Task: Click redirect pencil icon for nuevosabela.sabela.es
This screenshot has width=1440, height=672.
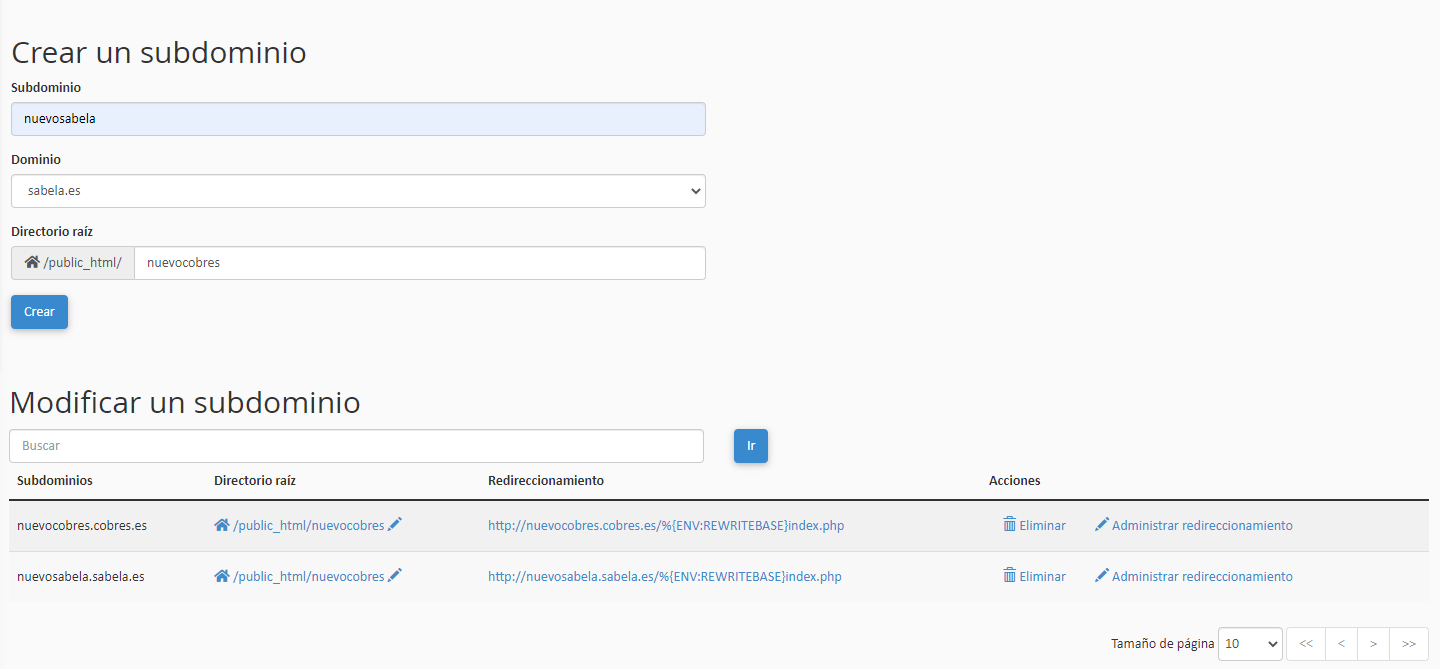Action: pyautogui.click(x=1102, y=575)
